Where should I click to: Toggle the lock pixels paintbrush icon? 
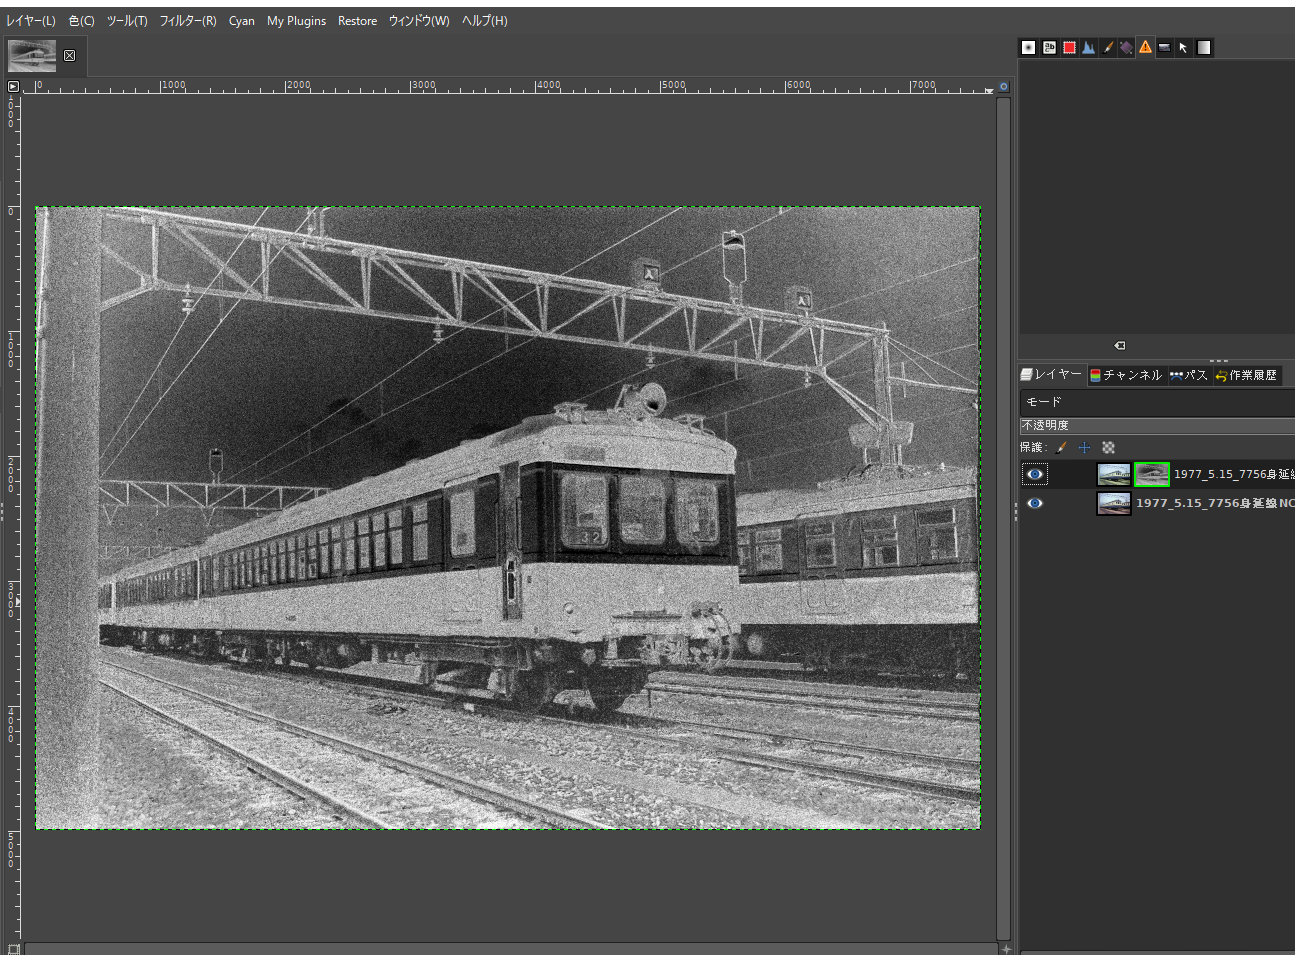[x=1061, y=448]
